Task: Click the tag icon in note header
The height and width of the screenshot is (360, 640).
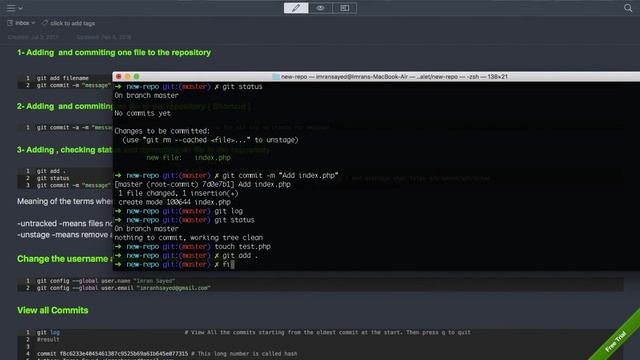Action: click(45, 23)
